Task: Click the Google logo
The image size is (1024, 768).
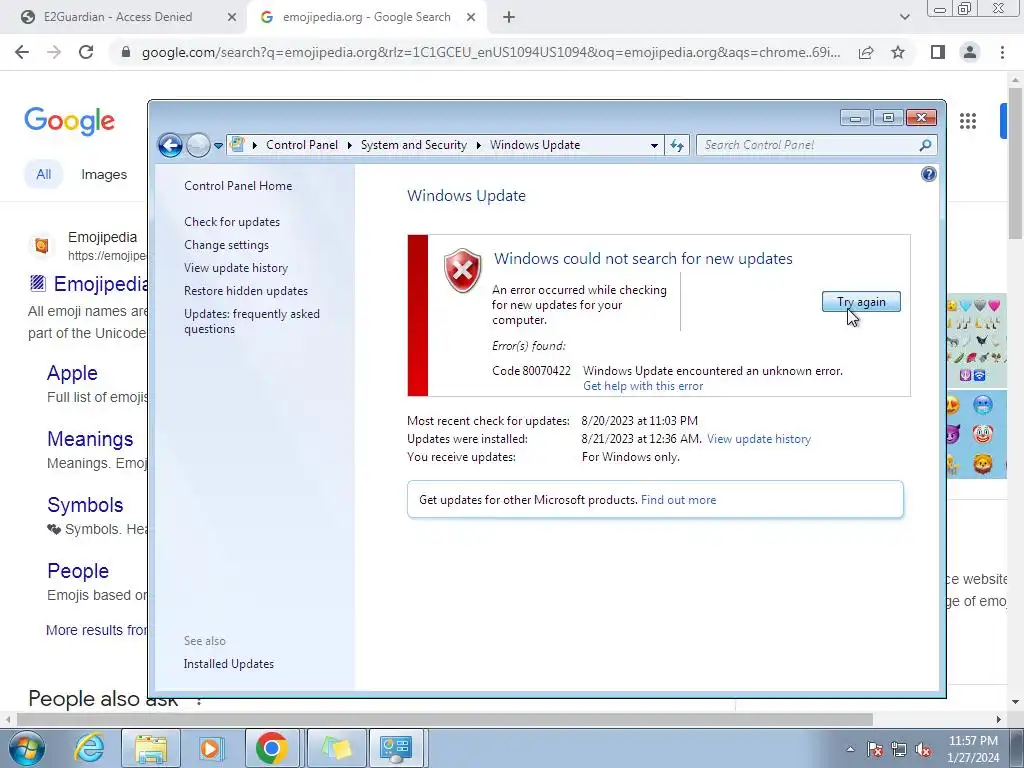Action: tap(69, 121)
